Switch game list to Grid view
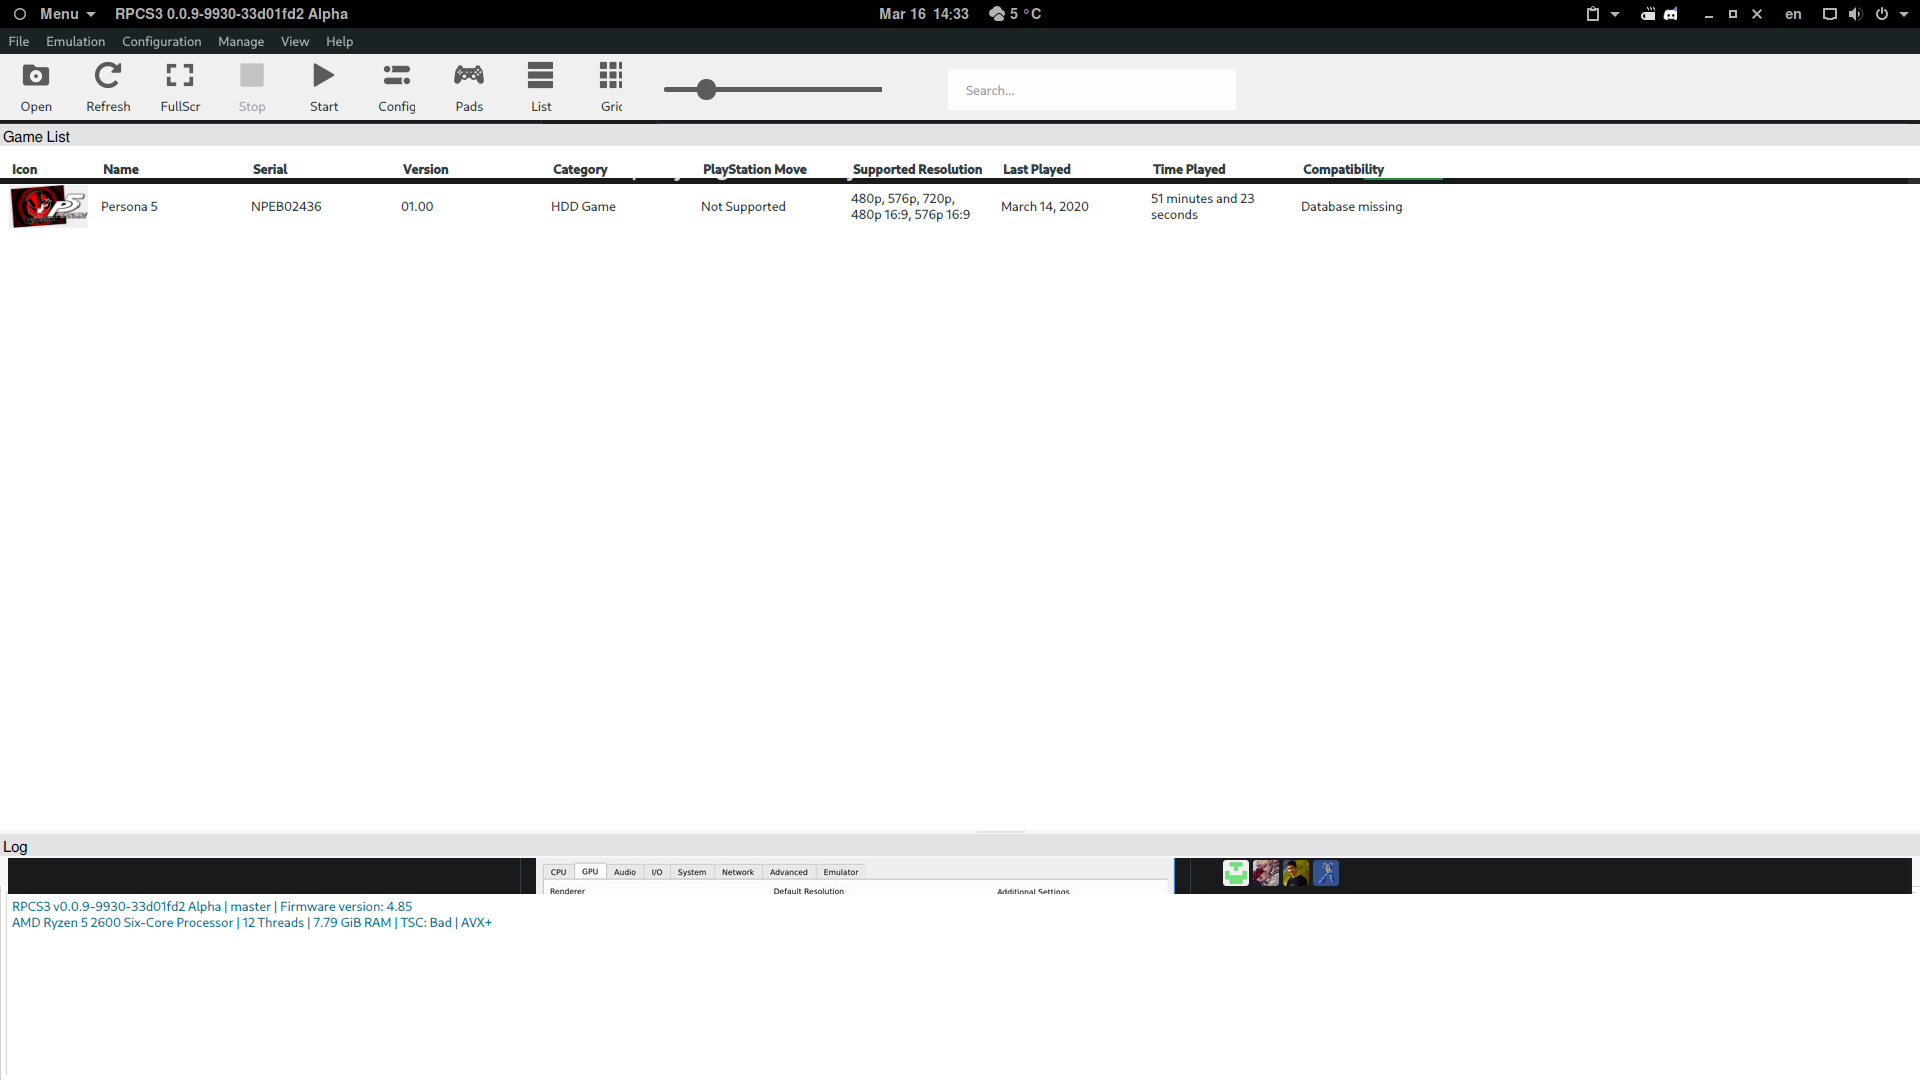 (x=611, y=86)
